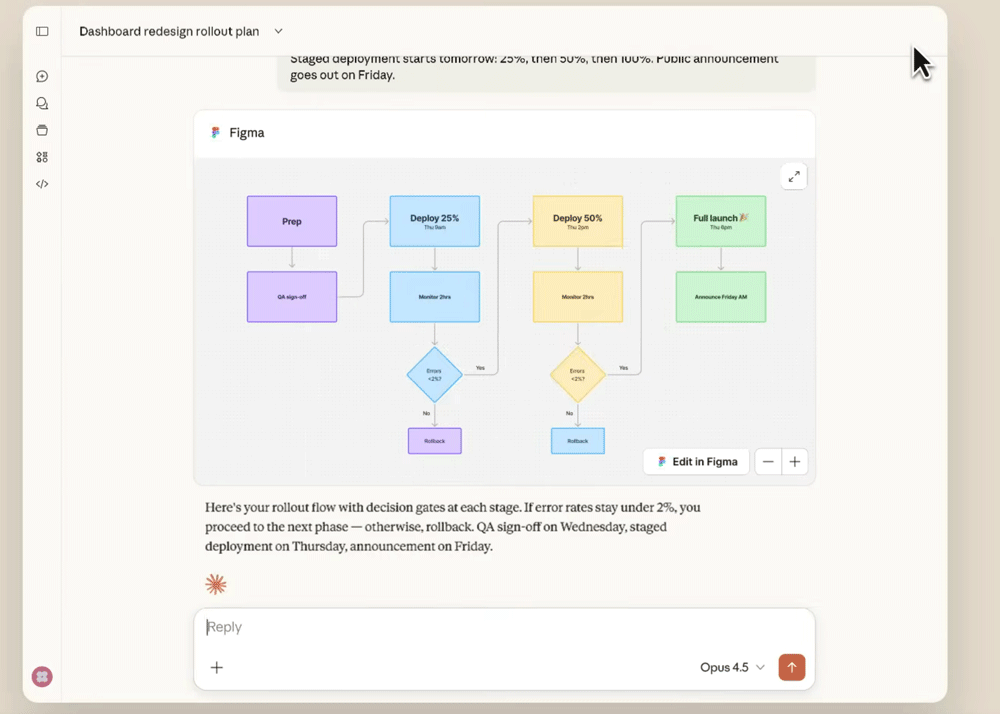Click the Edit in Figma button
The image size is (1000, 714).
697,461
